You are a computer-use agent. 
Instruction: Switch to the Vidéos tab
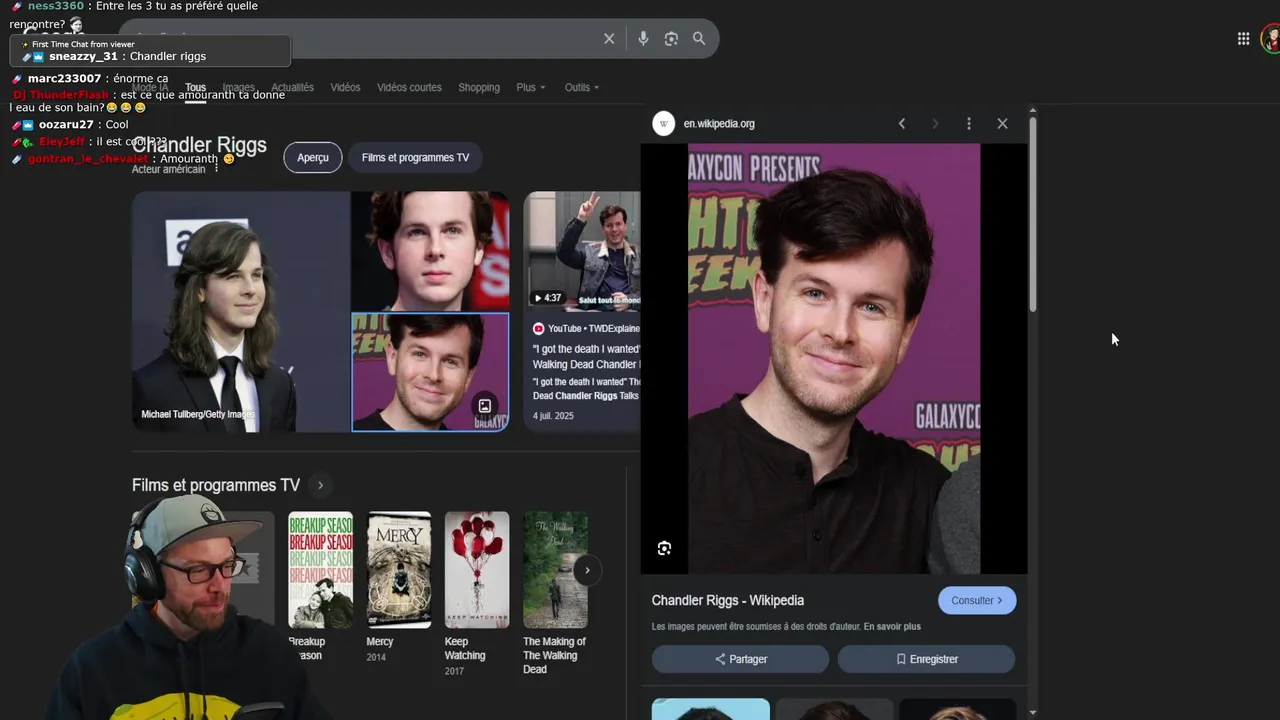point(345,88)
